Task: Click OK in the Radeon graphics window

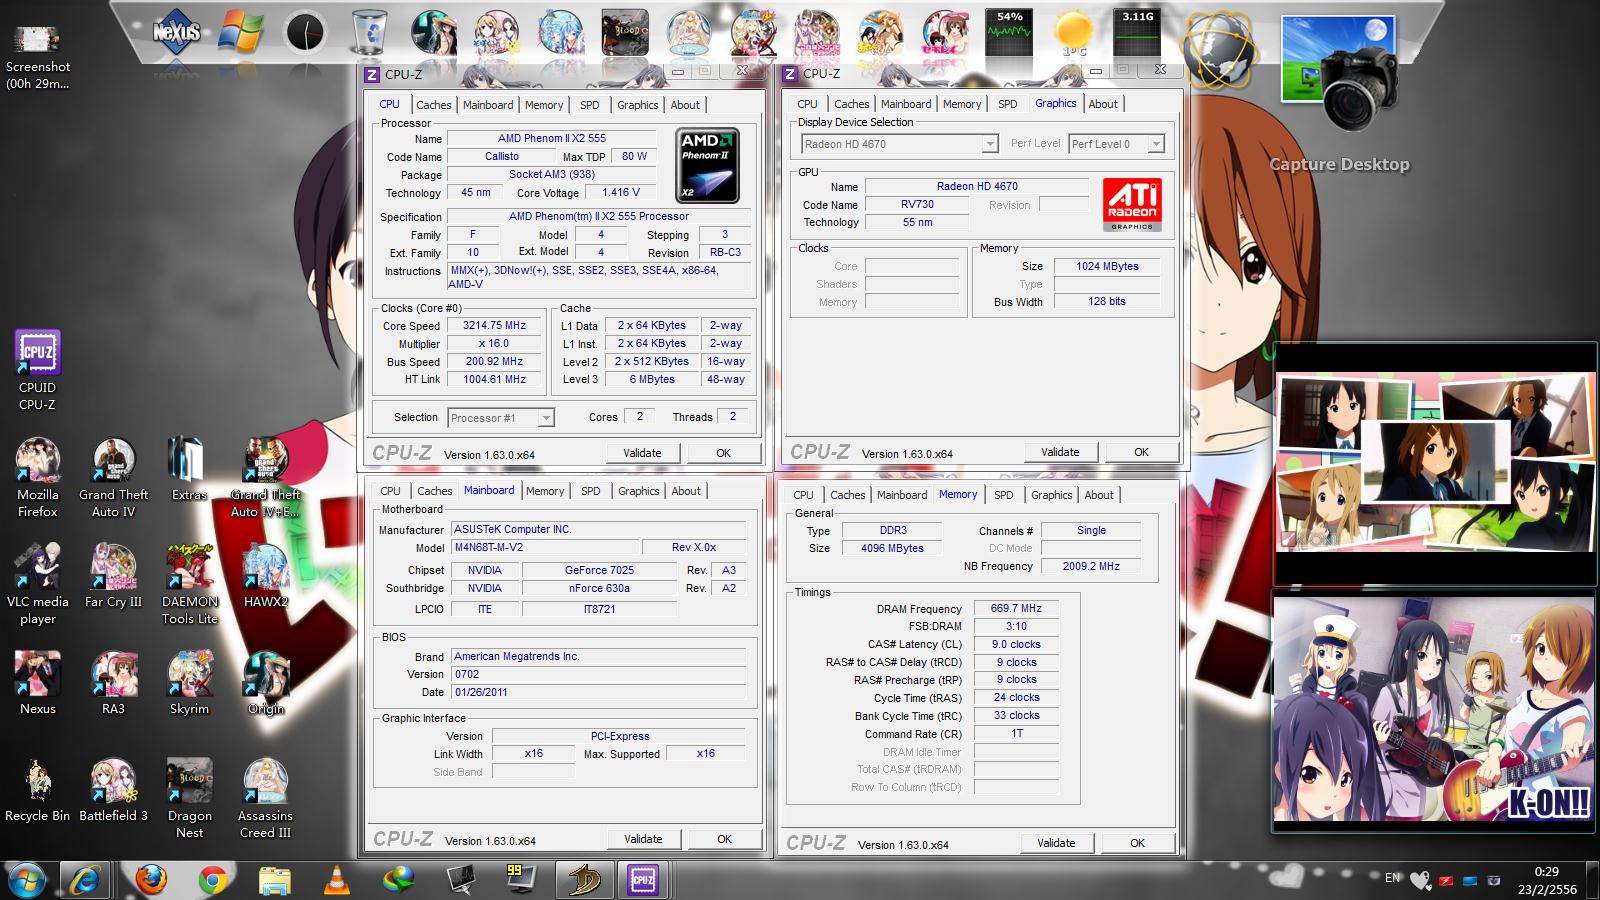Action: pos(1141,452)
